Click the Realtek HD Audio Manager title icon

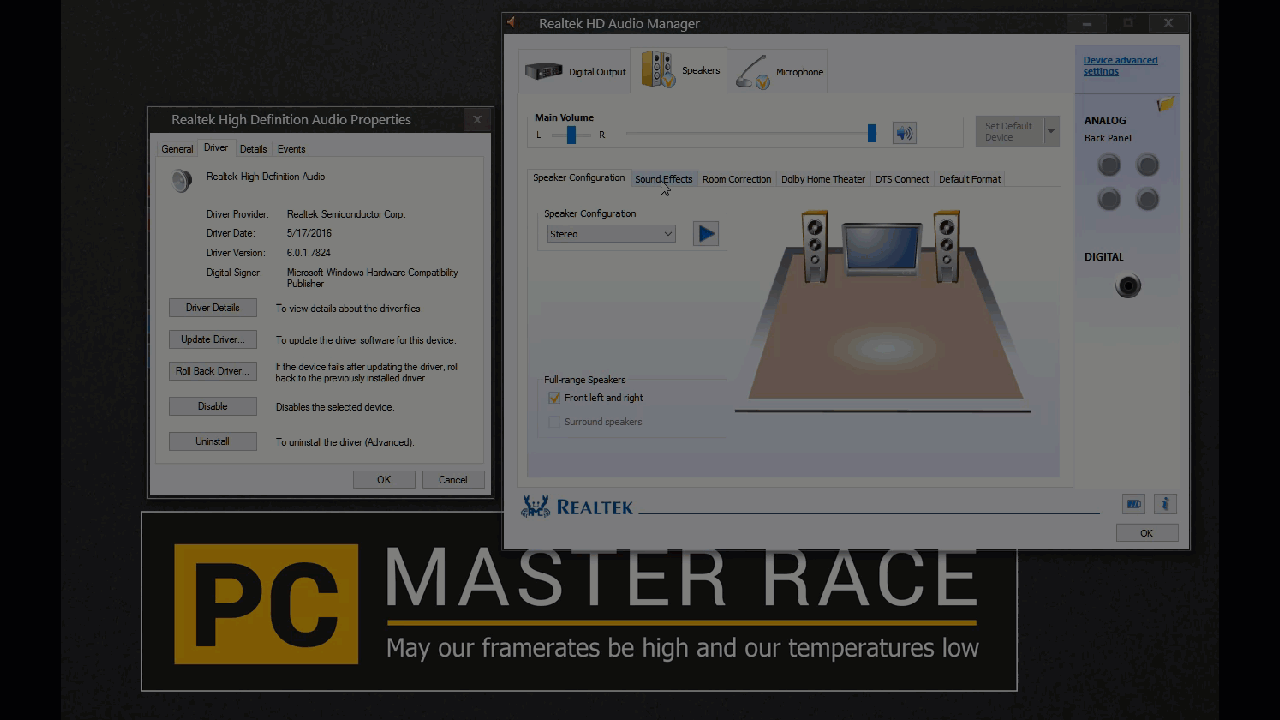coord(512,22)
